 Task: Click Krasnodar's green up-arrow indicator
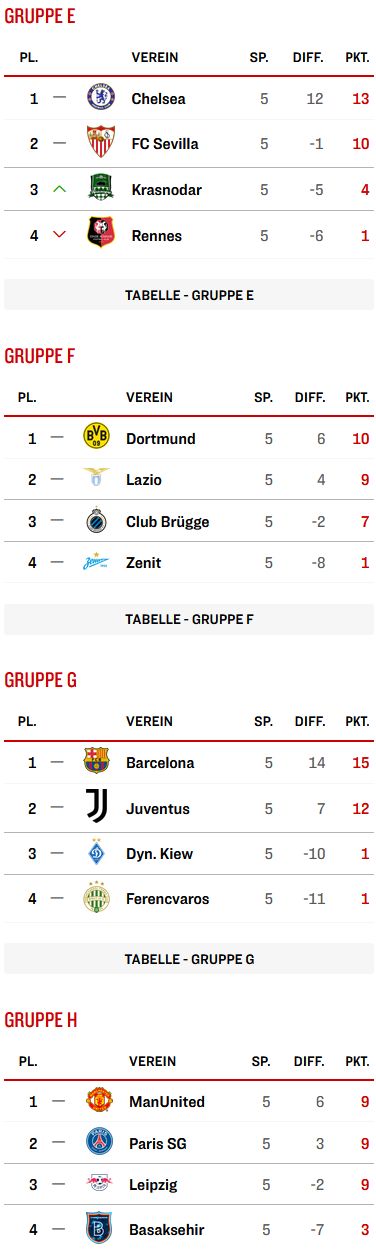tap(59, 189)
